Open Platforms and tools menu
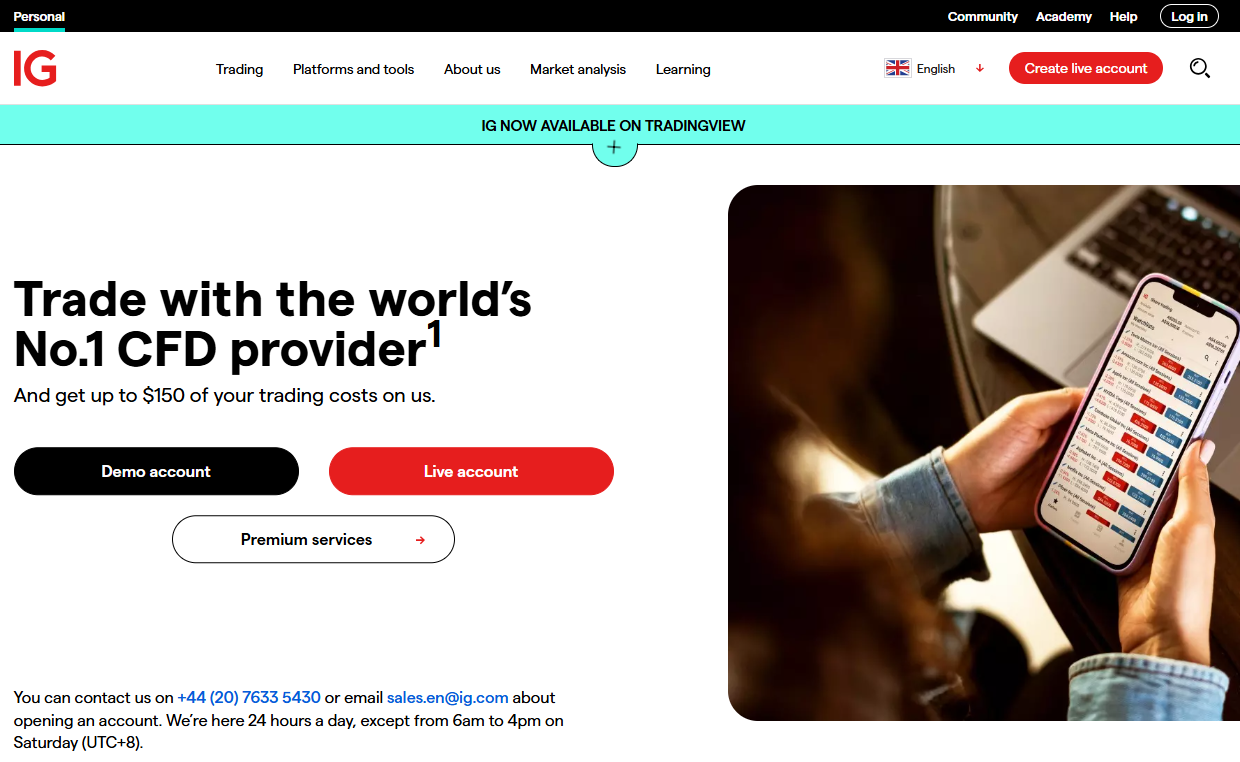Viewport: 1240px width, 762px height. (x=353, y=69)
